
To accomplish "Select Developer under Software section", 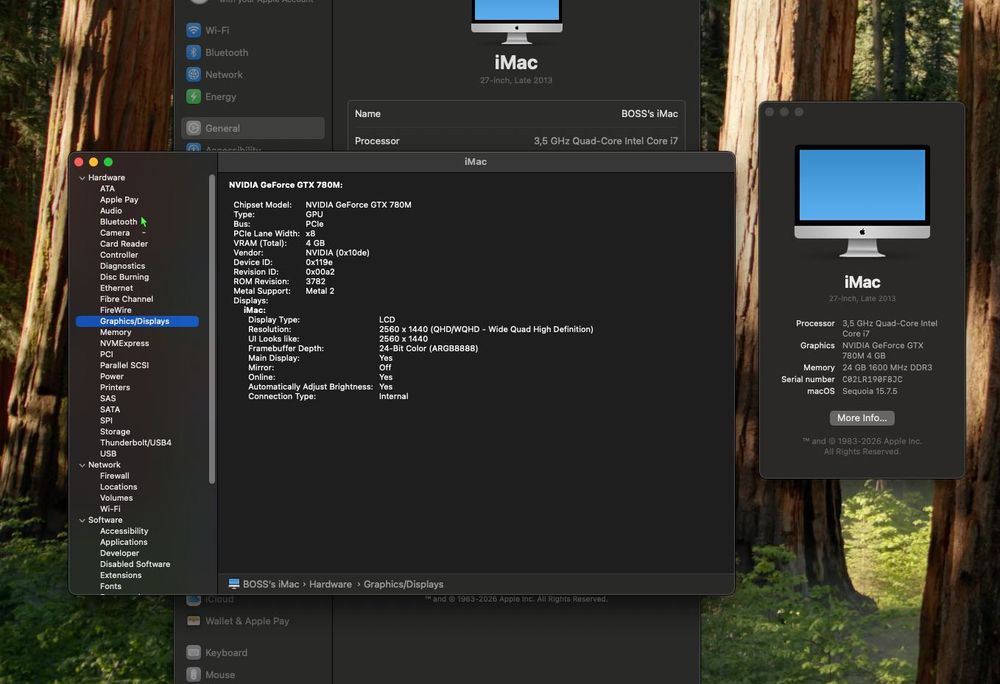I will click(119, 553).
